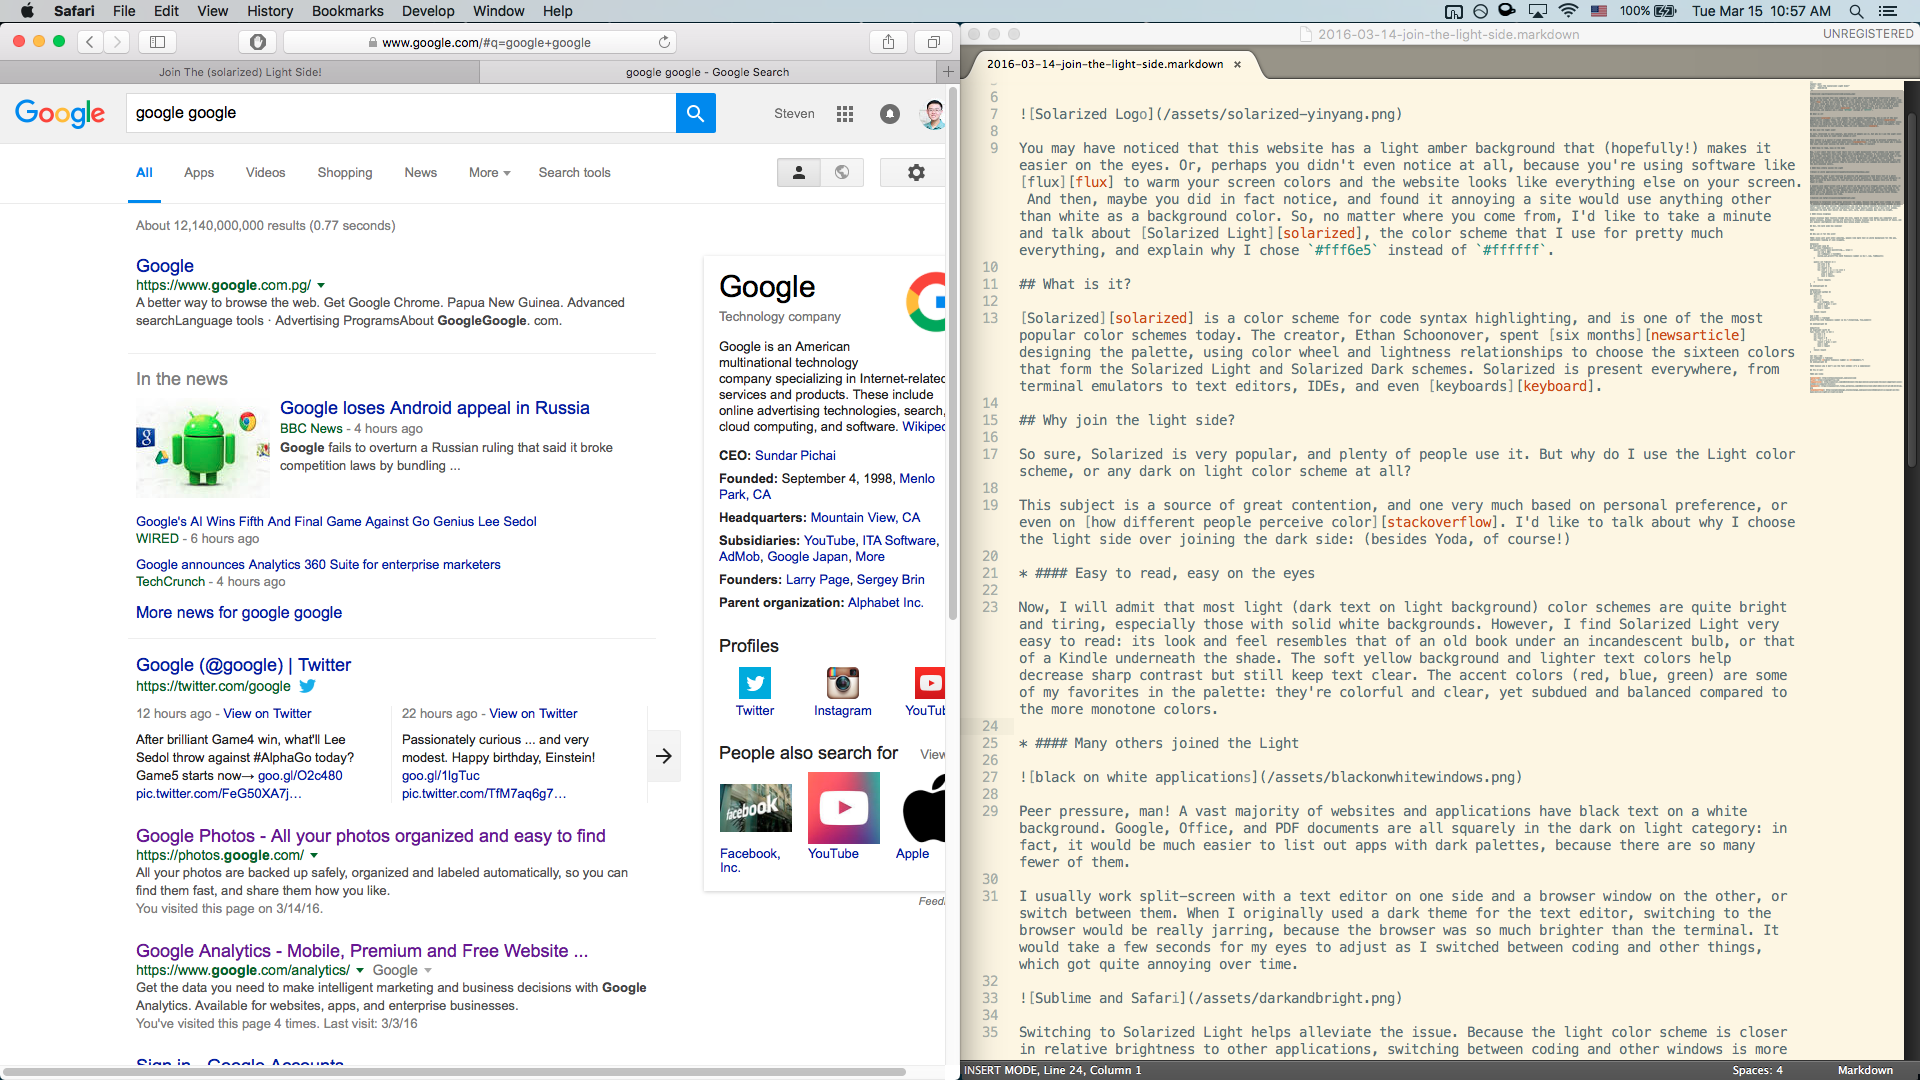
Task: Select the Videos search tab
Action: [265, 173]
